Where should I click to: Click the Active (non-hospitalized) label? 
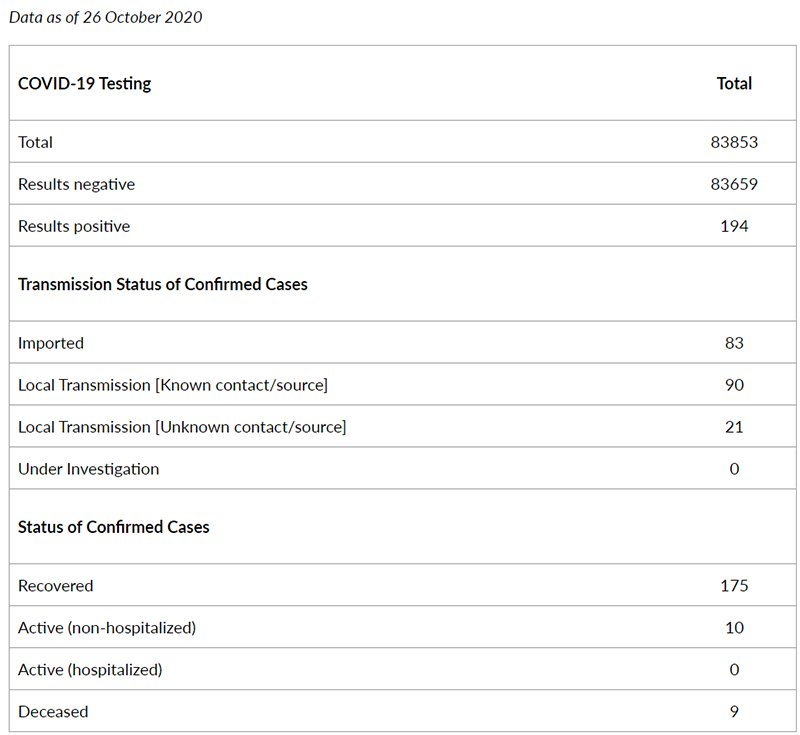[107, 627]
